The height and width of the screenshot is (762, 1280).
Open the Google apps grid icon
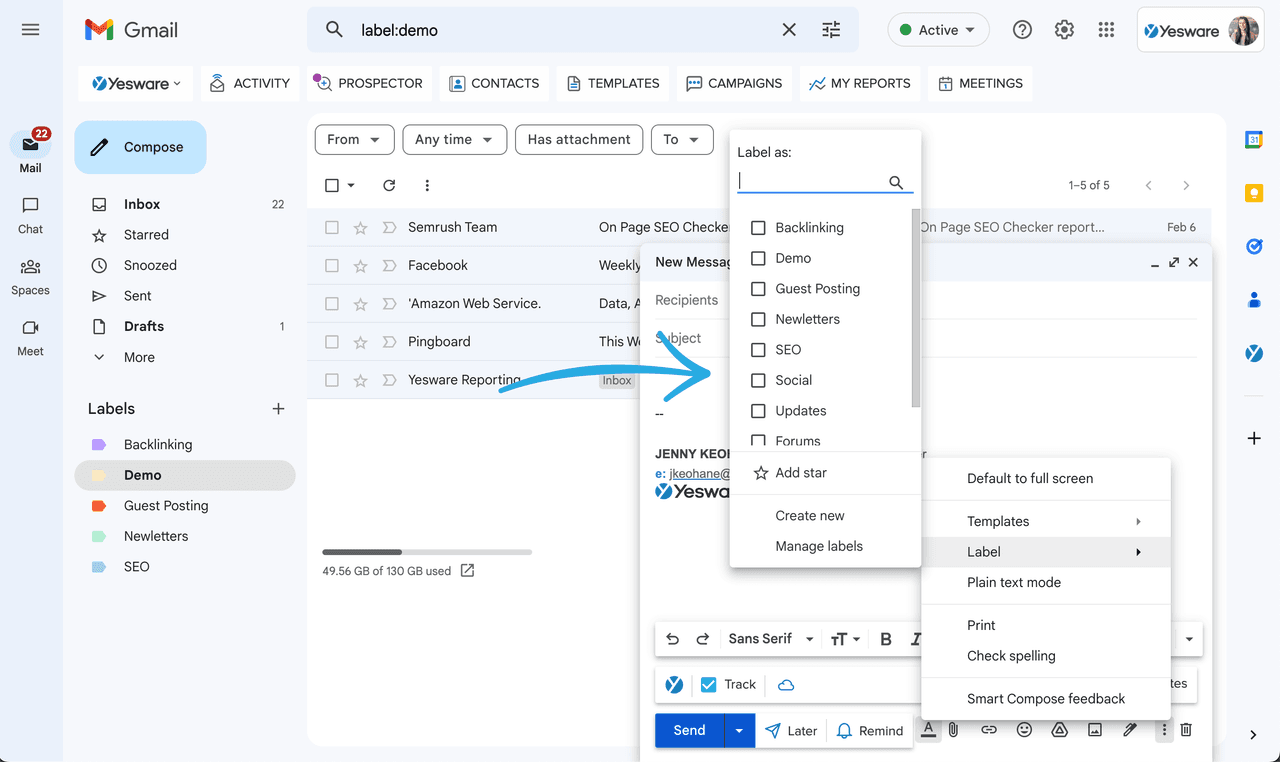coord(1106,30)
